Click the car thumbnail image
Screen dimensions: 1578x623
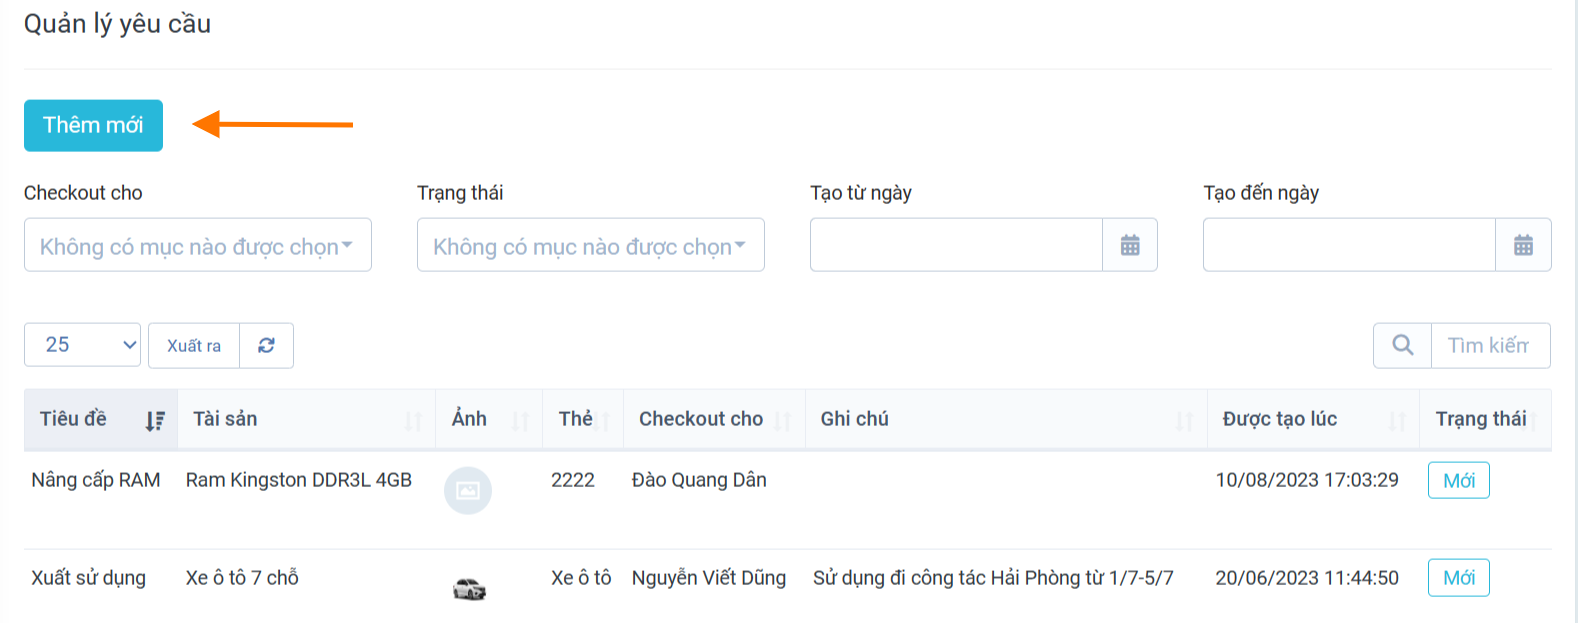[x=468, y=588]
